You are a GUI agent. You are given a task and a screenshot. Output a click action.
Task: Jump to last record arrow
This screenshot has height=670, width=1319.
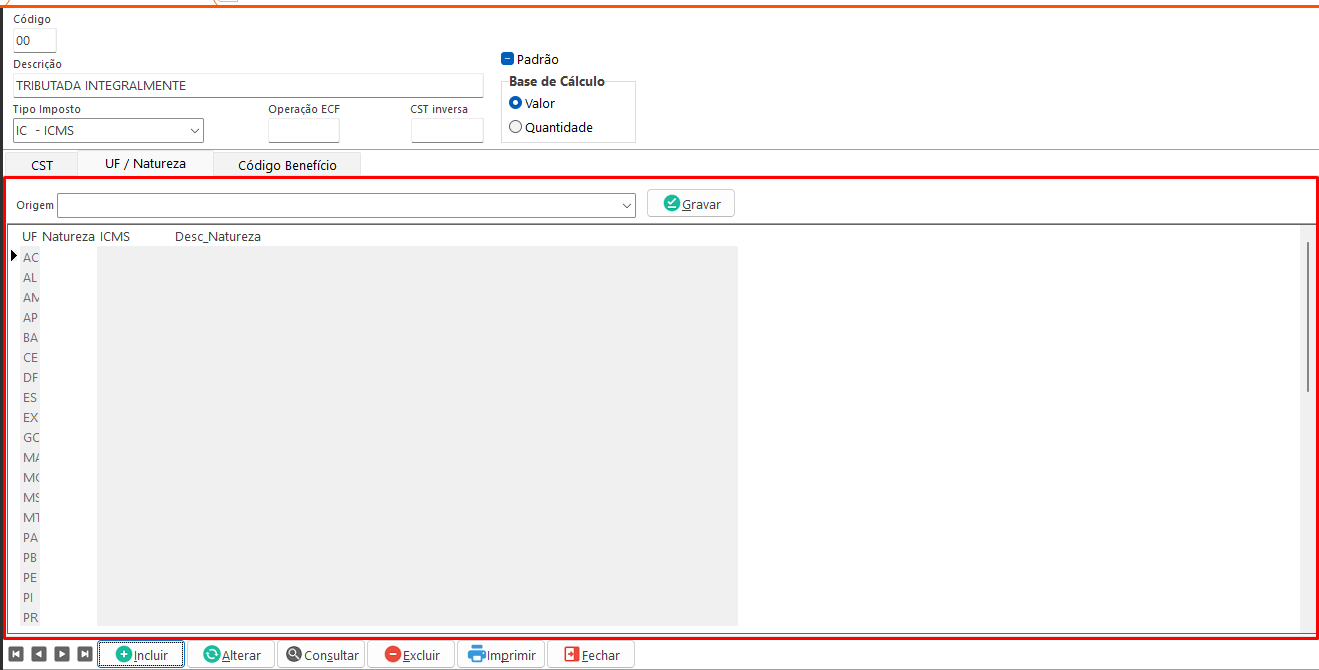point(85,654)
